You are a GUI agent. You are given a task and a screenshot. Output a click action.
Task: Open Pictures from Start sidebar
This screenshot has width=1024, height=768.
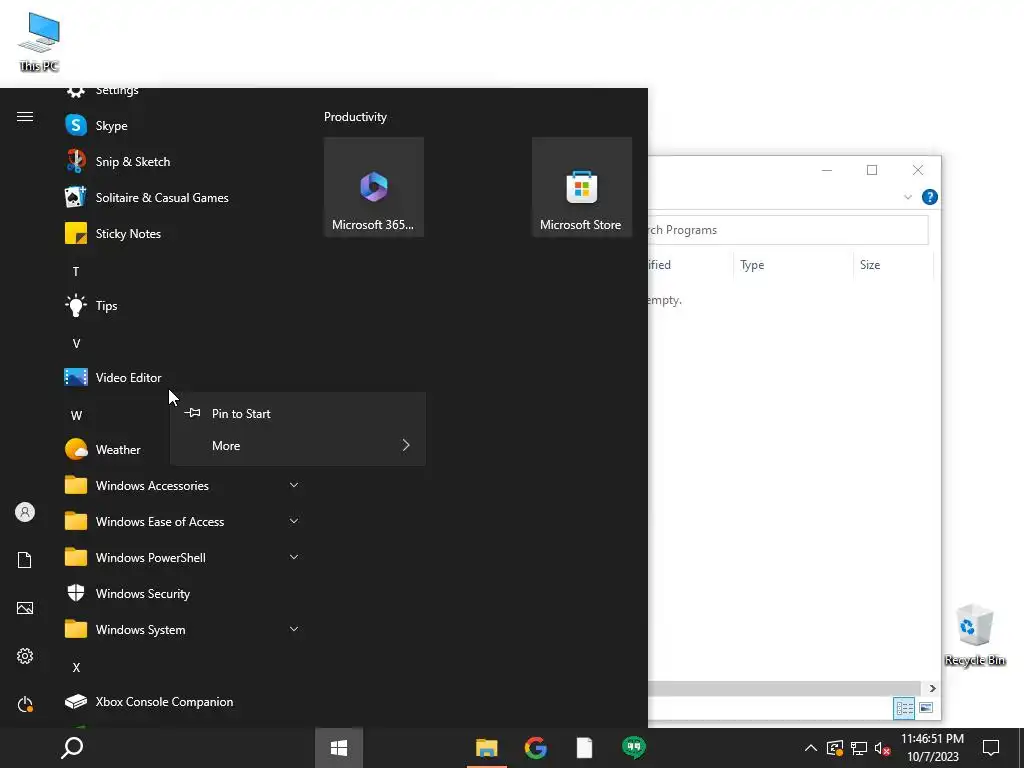point(25,608)
